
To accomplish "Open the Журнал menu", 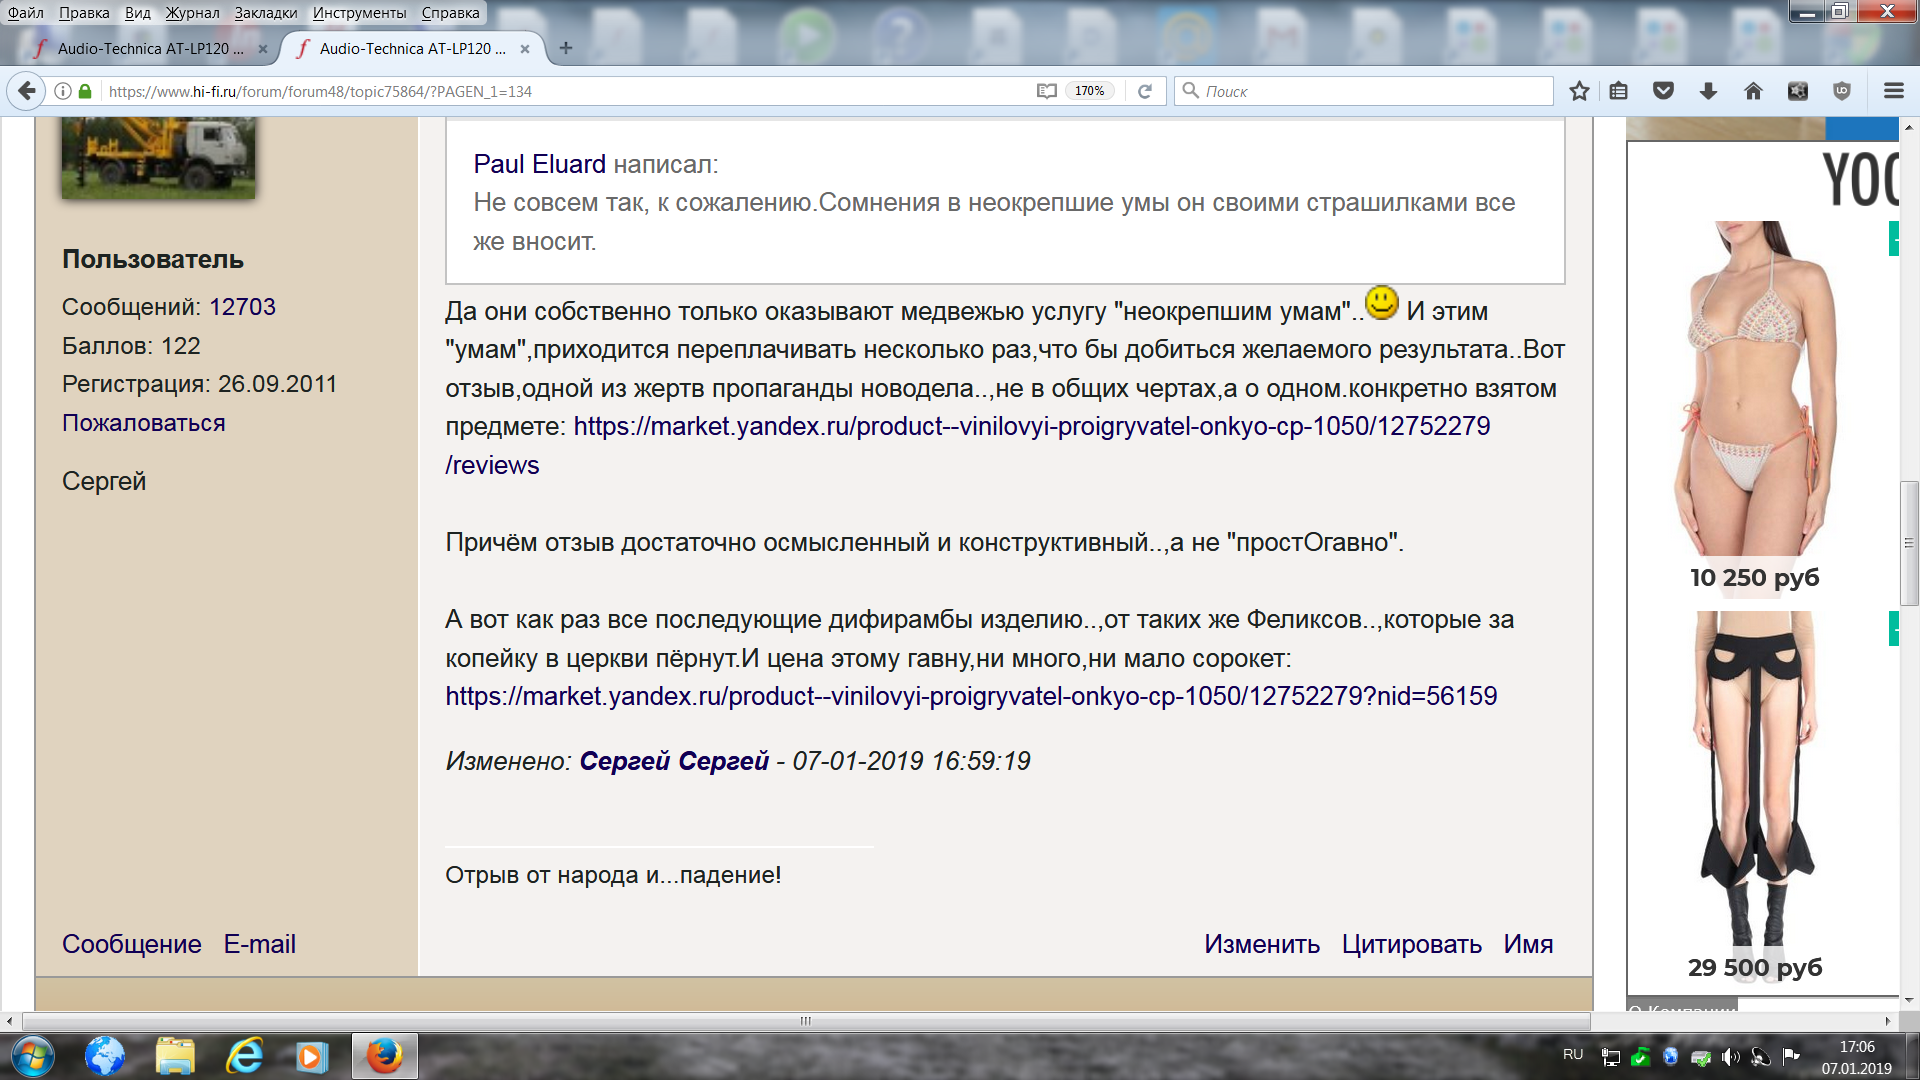I will pyautogui.click(x=192, y=13).
